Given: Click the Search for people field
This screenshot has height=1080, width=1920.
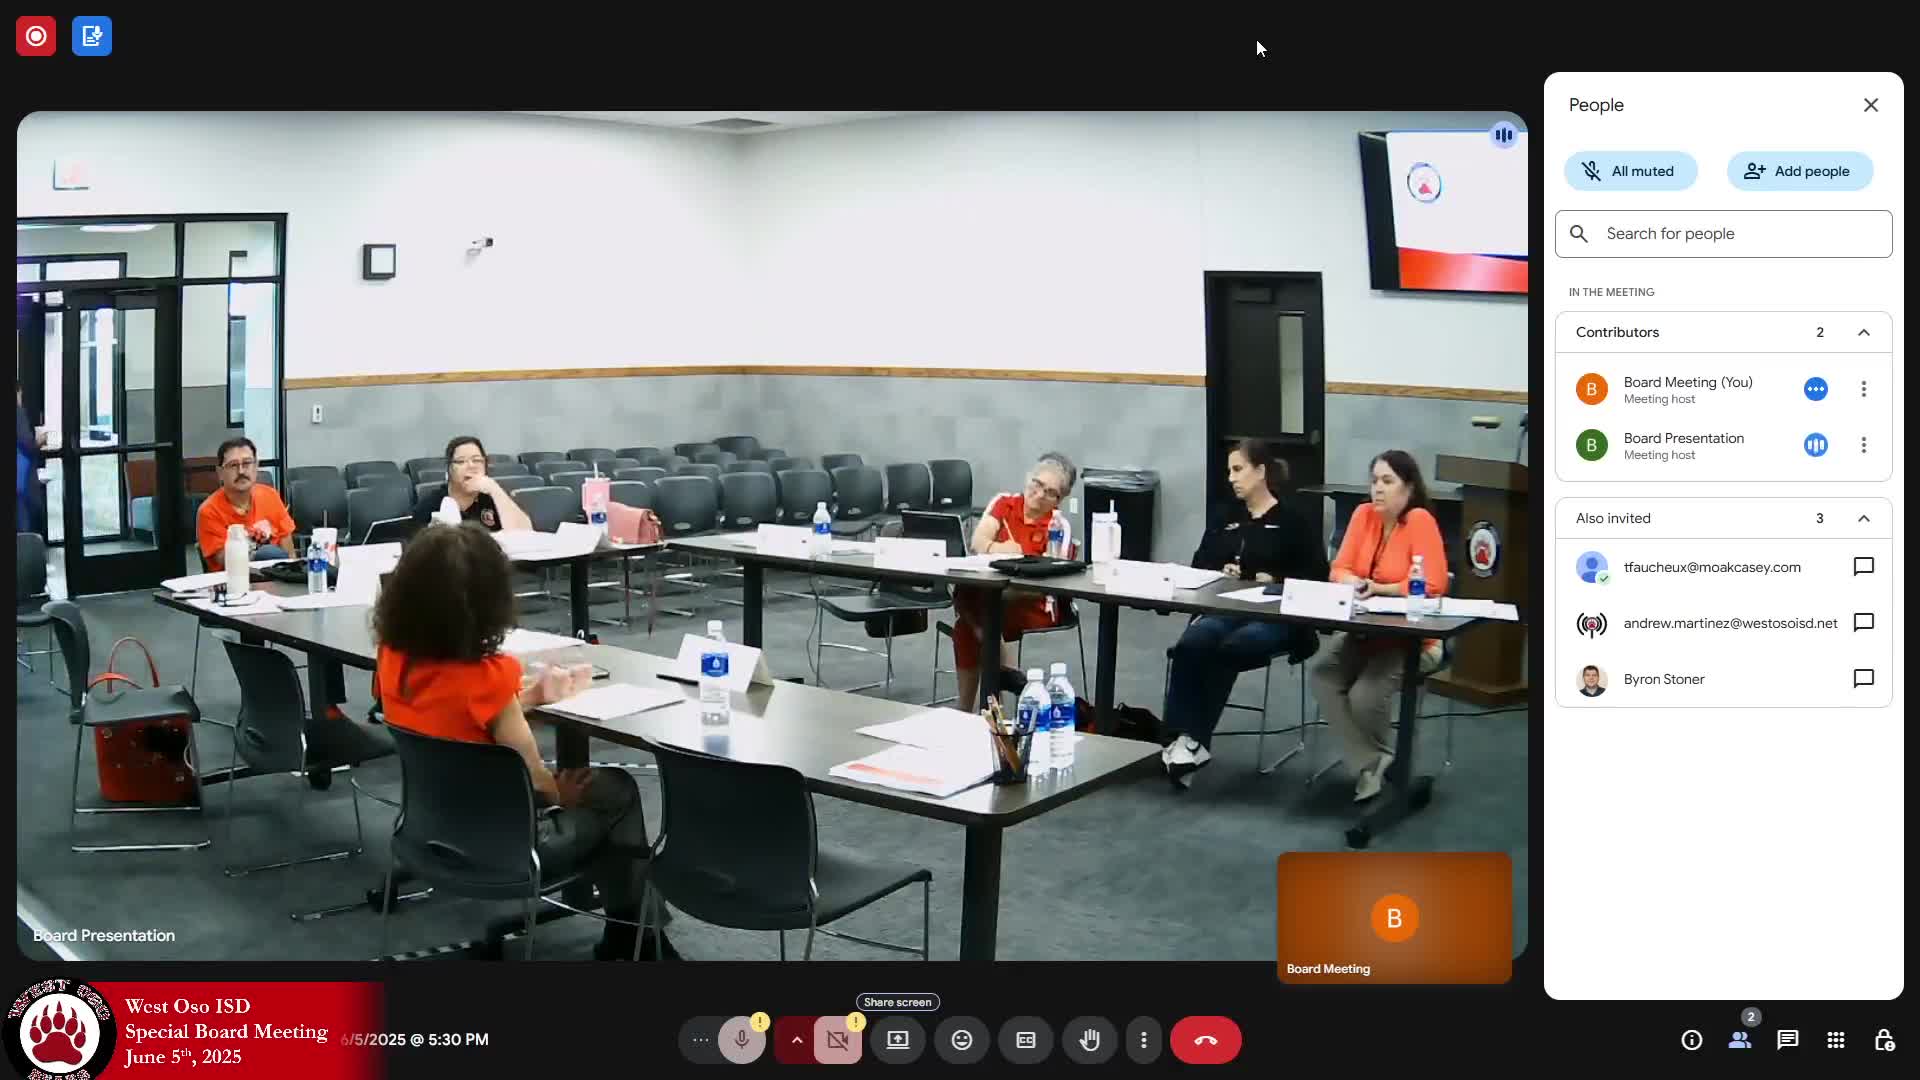Looking at the screenshot, I should [1723, 234].
